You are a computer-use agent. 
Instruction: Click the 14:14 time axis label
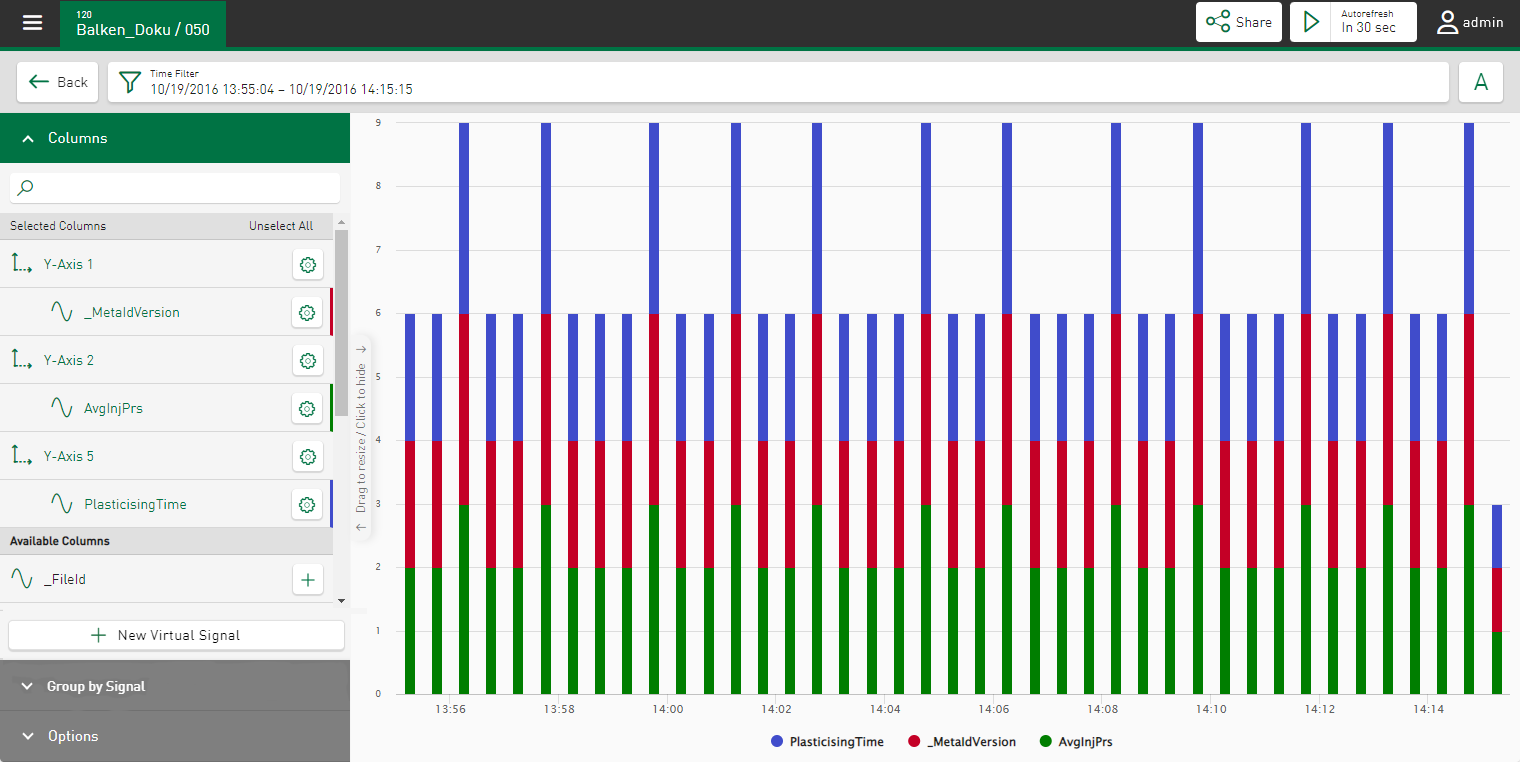click(1428, 709)
